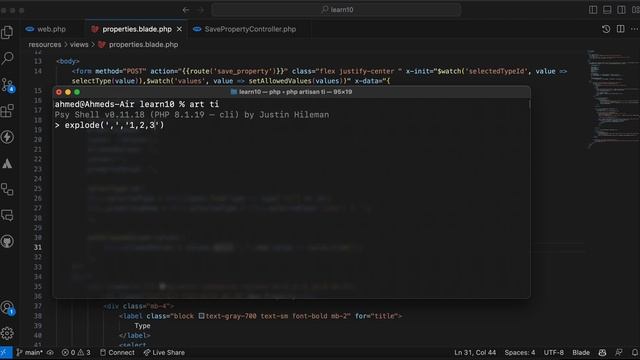
Task: Click the 'resources' breadcrumb
Action: click(x=44, y=44)
